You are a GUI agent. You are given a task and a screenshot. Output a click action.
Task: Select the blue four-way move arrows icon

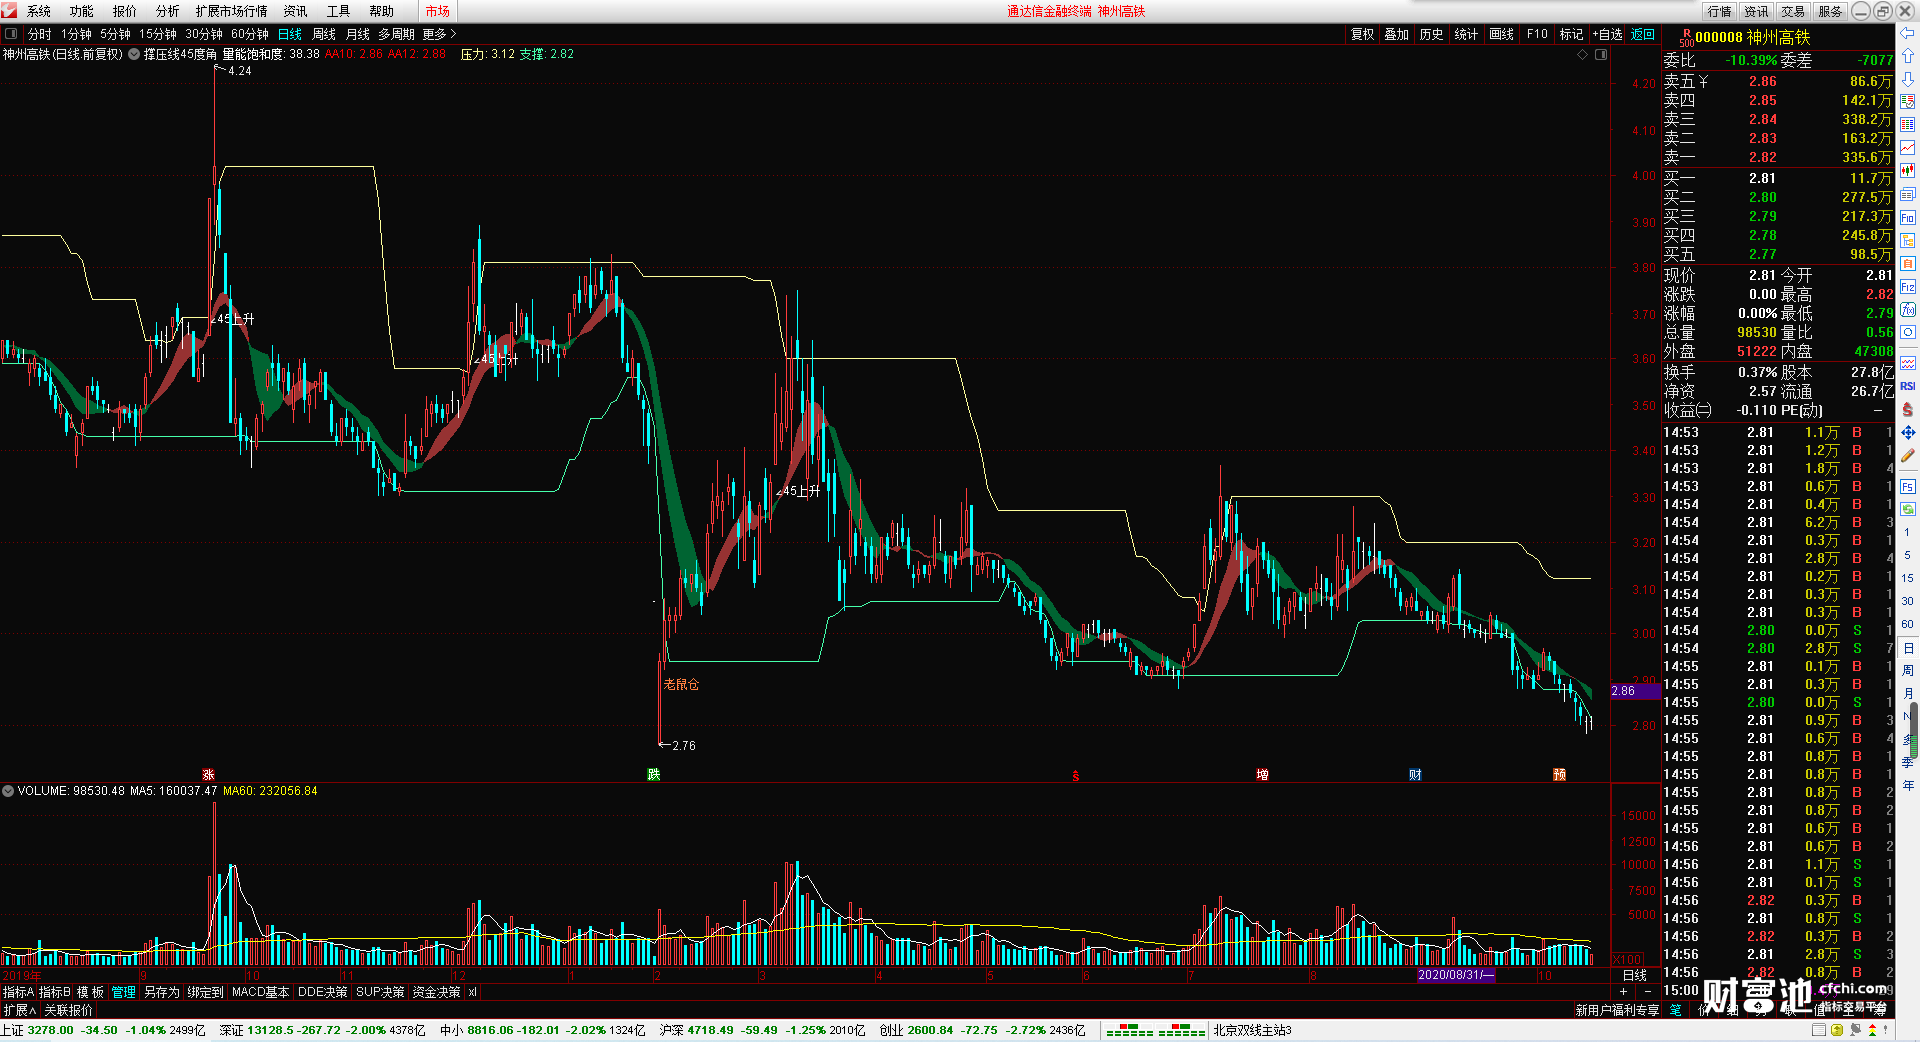pos(1907,432)
